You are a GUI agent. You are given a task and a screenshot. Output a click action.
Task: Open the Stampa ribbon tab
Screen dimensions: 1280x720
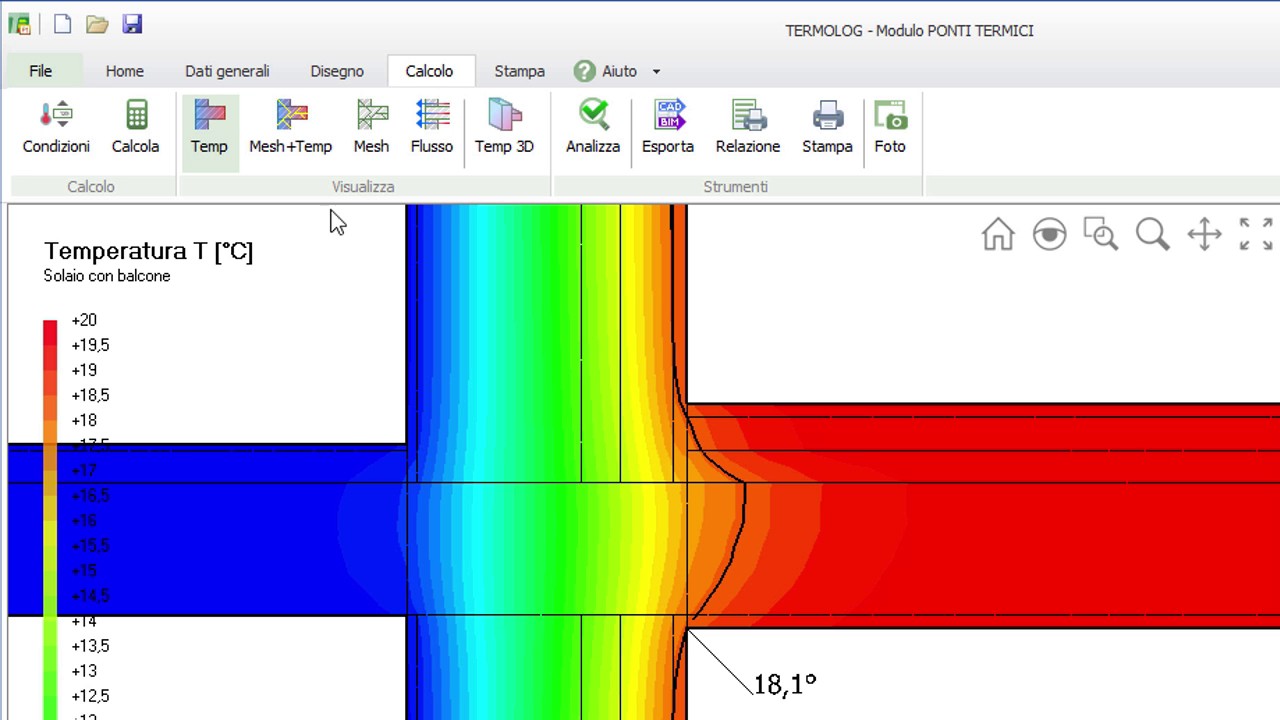[x=520, y=71]
